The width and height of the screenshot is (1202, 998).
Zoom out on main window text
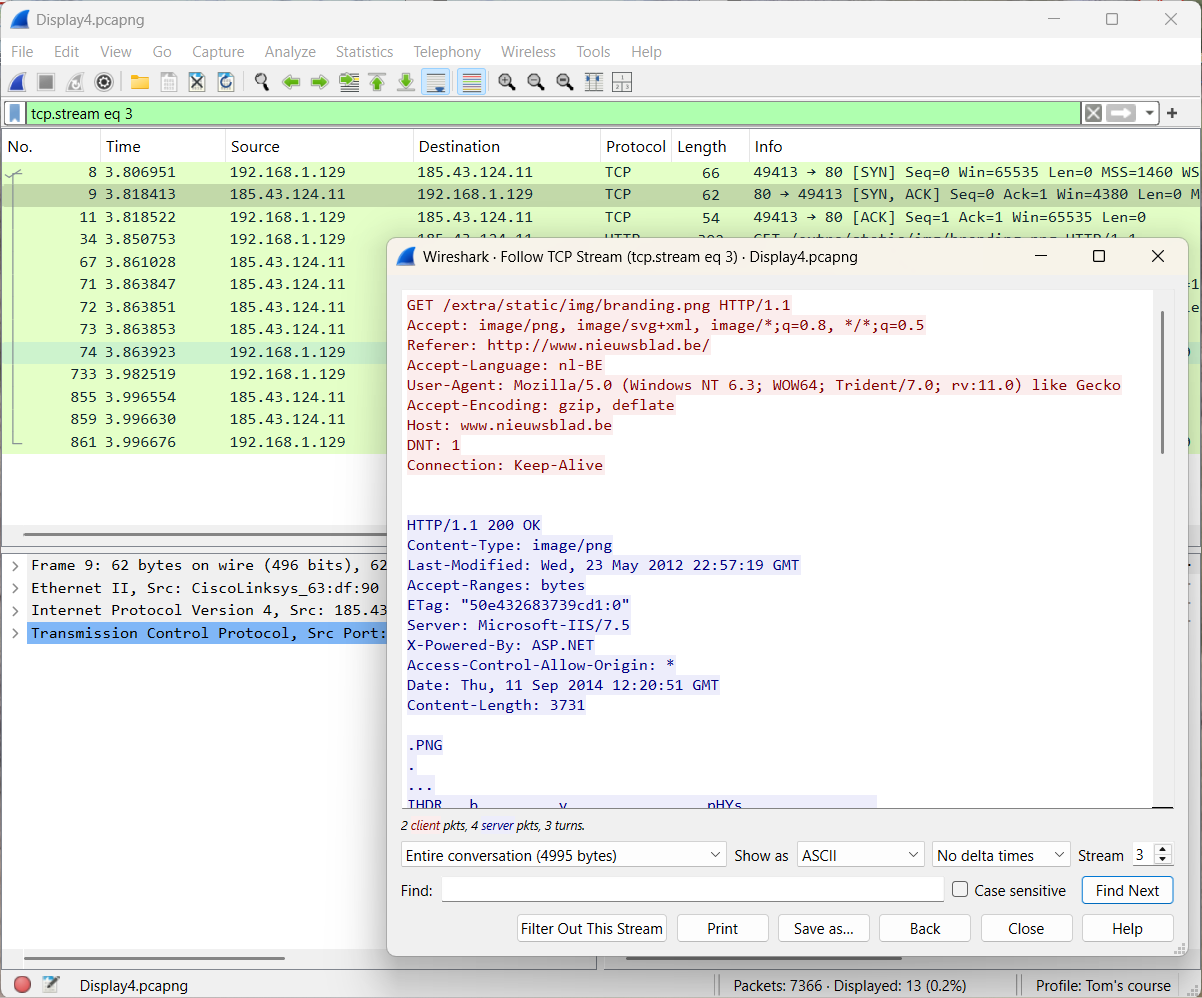(x=536, y=82)
